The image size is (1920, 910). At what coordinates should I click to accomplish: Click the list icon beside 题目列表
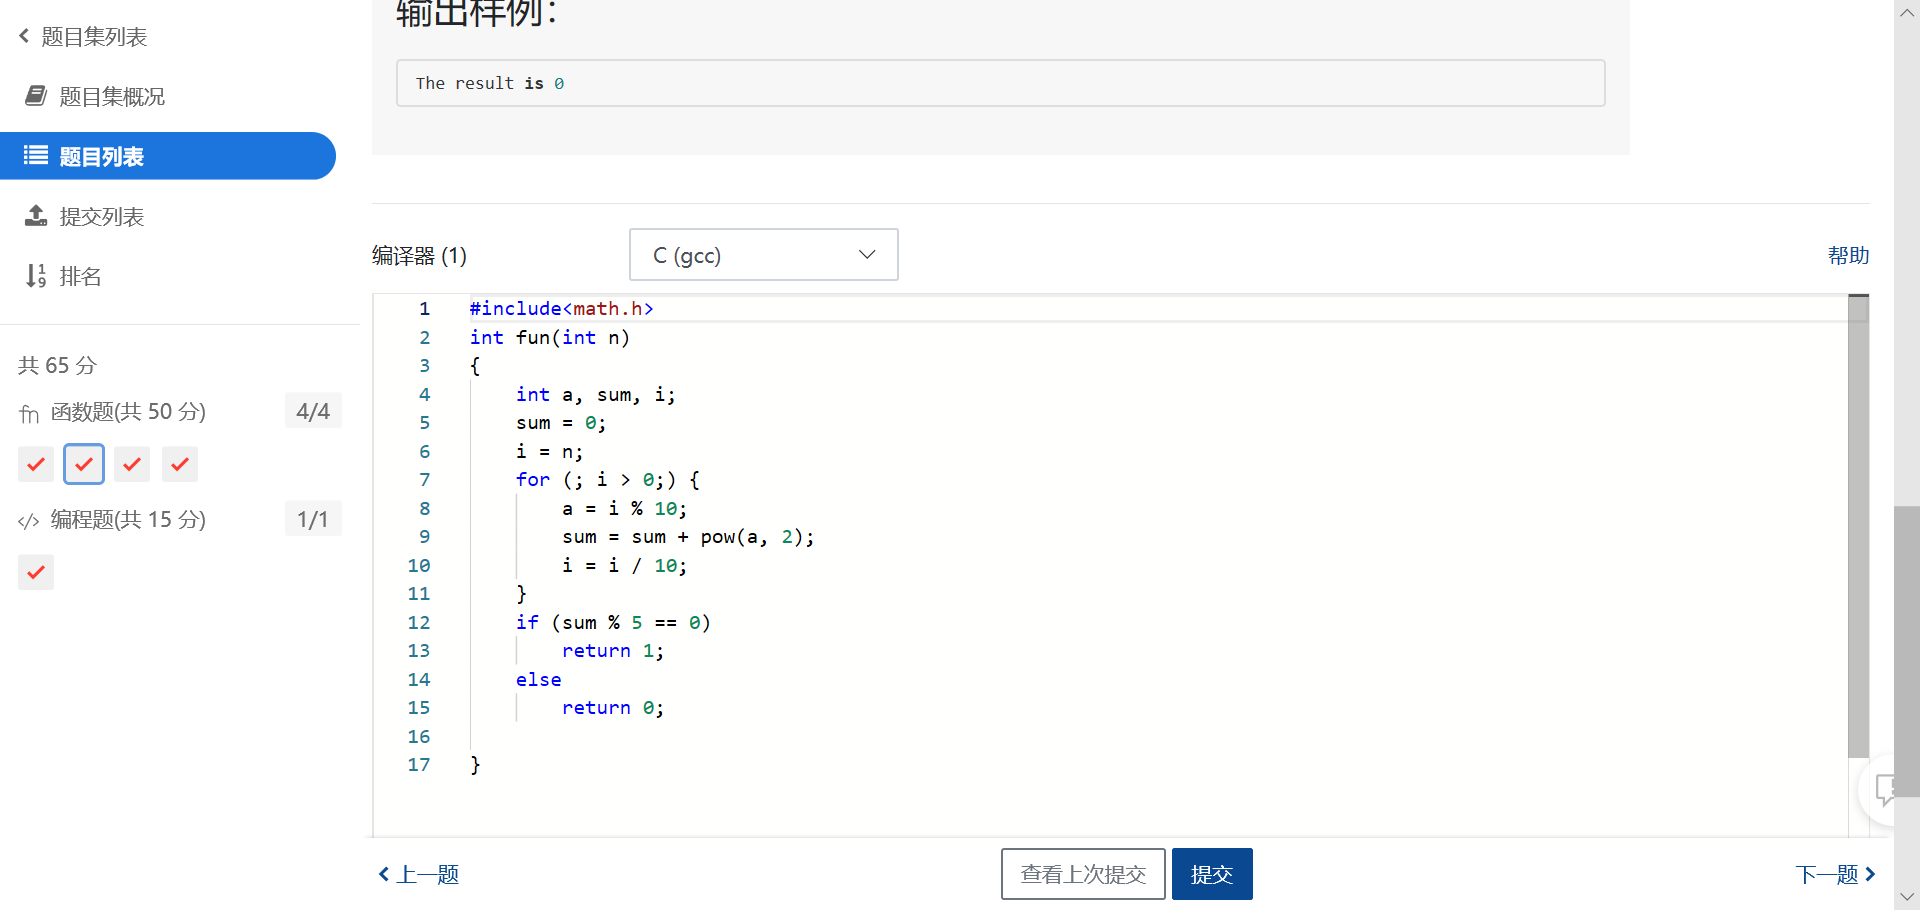(36, 156)
